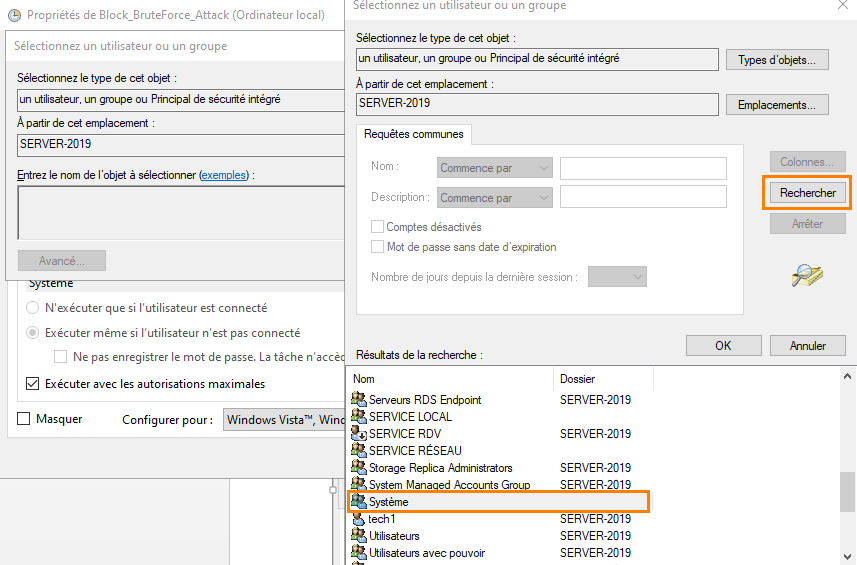Click the Utilisateurs avec pouvoir group icon
Viewport: 857px width, 565px height.
tap(360, 553)
